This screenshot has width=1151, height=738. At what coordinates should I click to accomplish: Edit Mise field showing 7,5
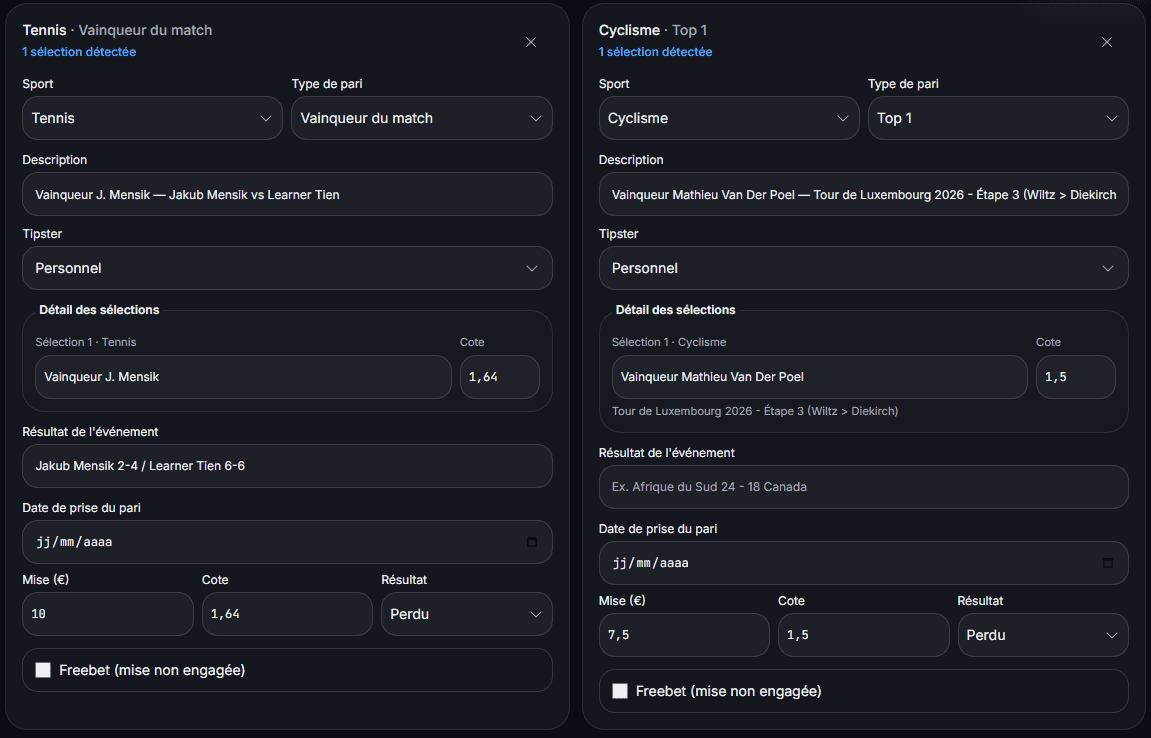tap(683, 635)
